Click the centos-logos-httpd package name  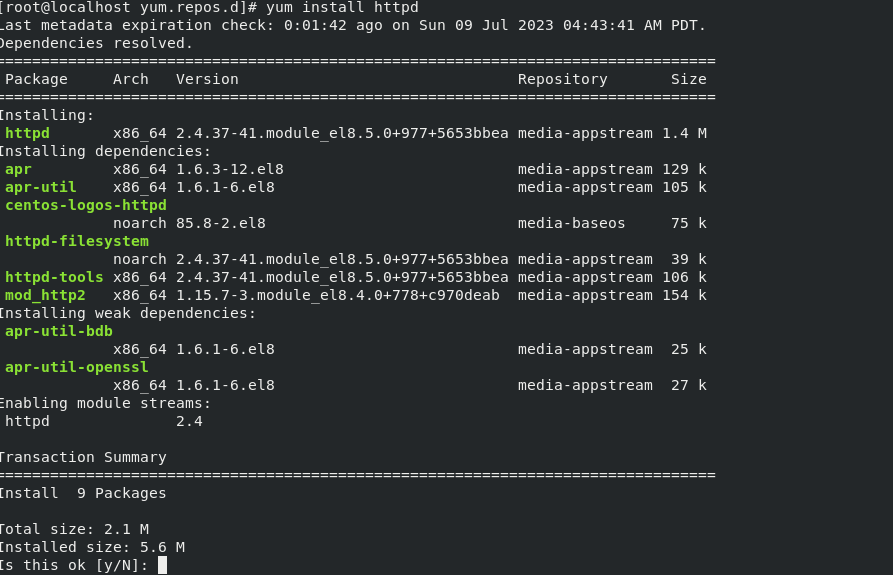(x=86, y=206)
